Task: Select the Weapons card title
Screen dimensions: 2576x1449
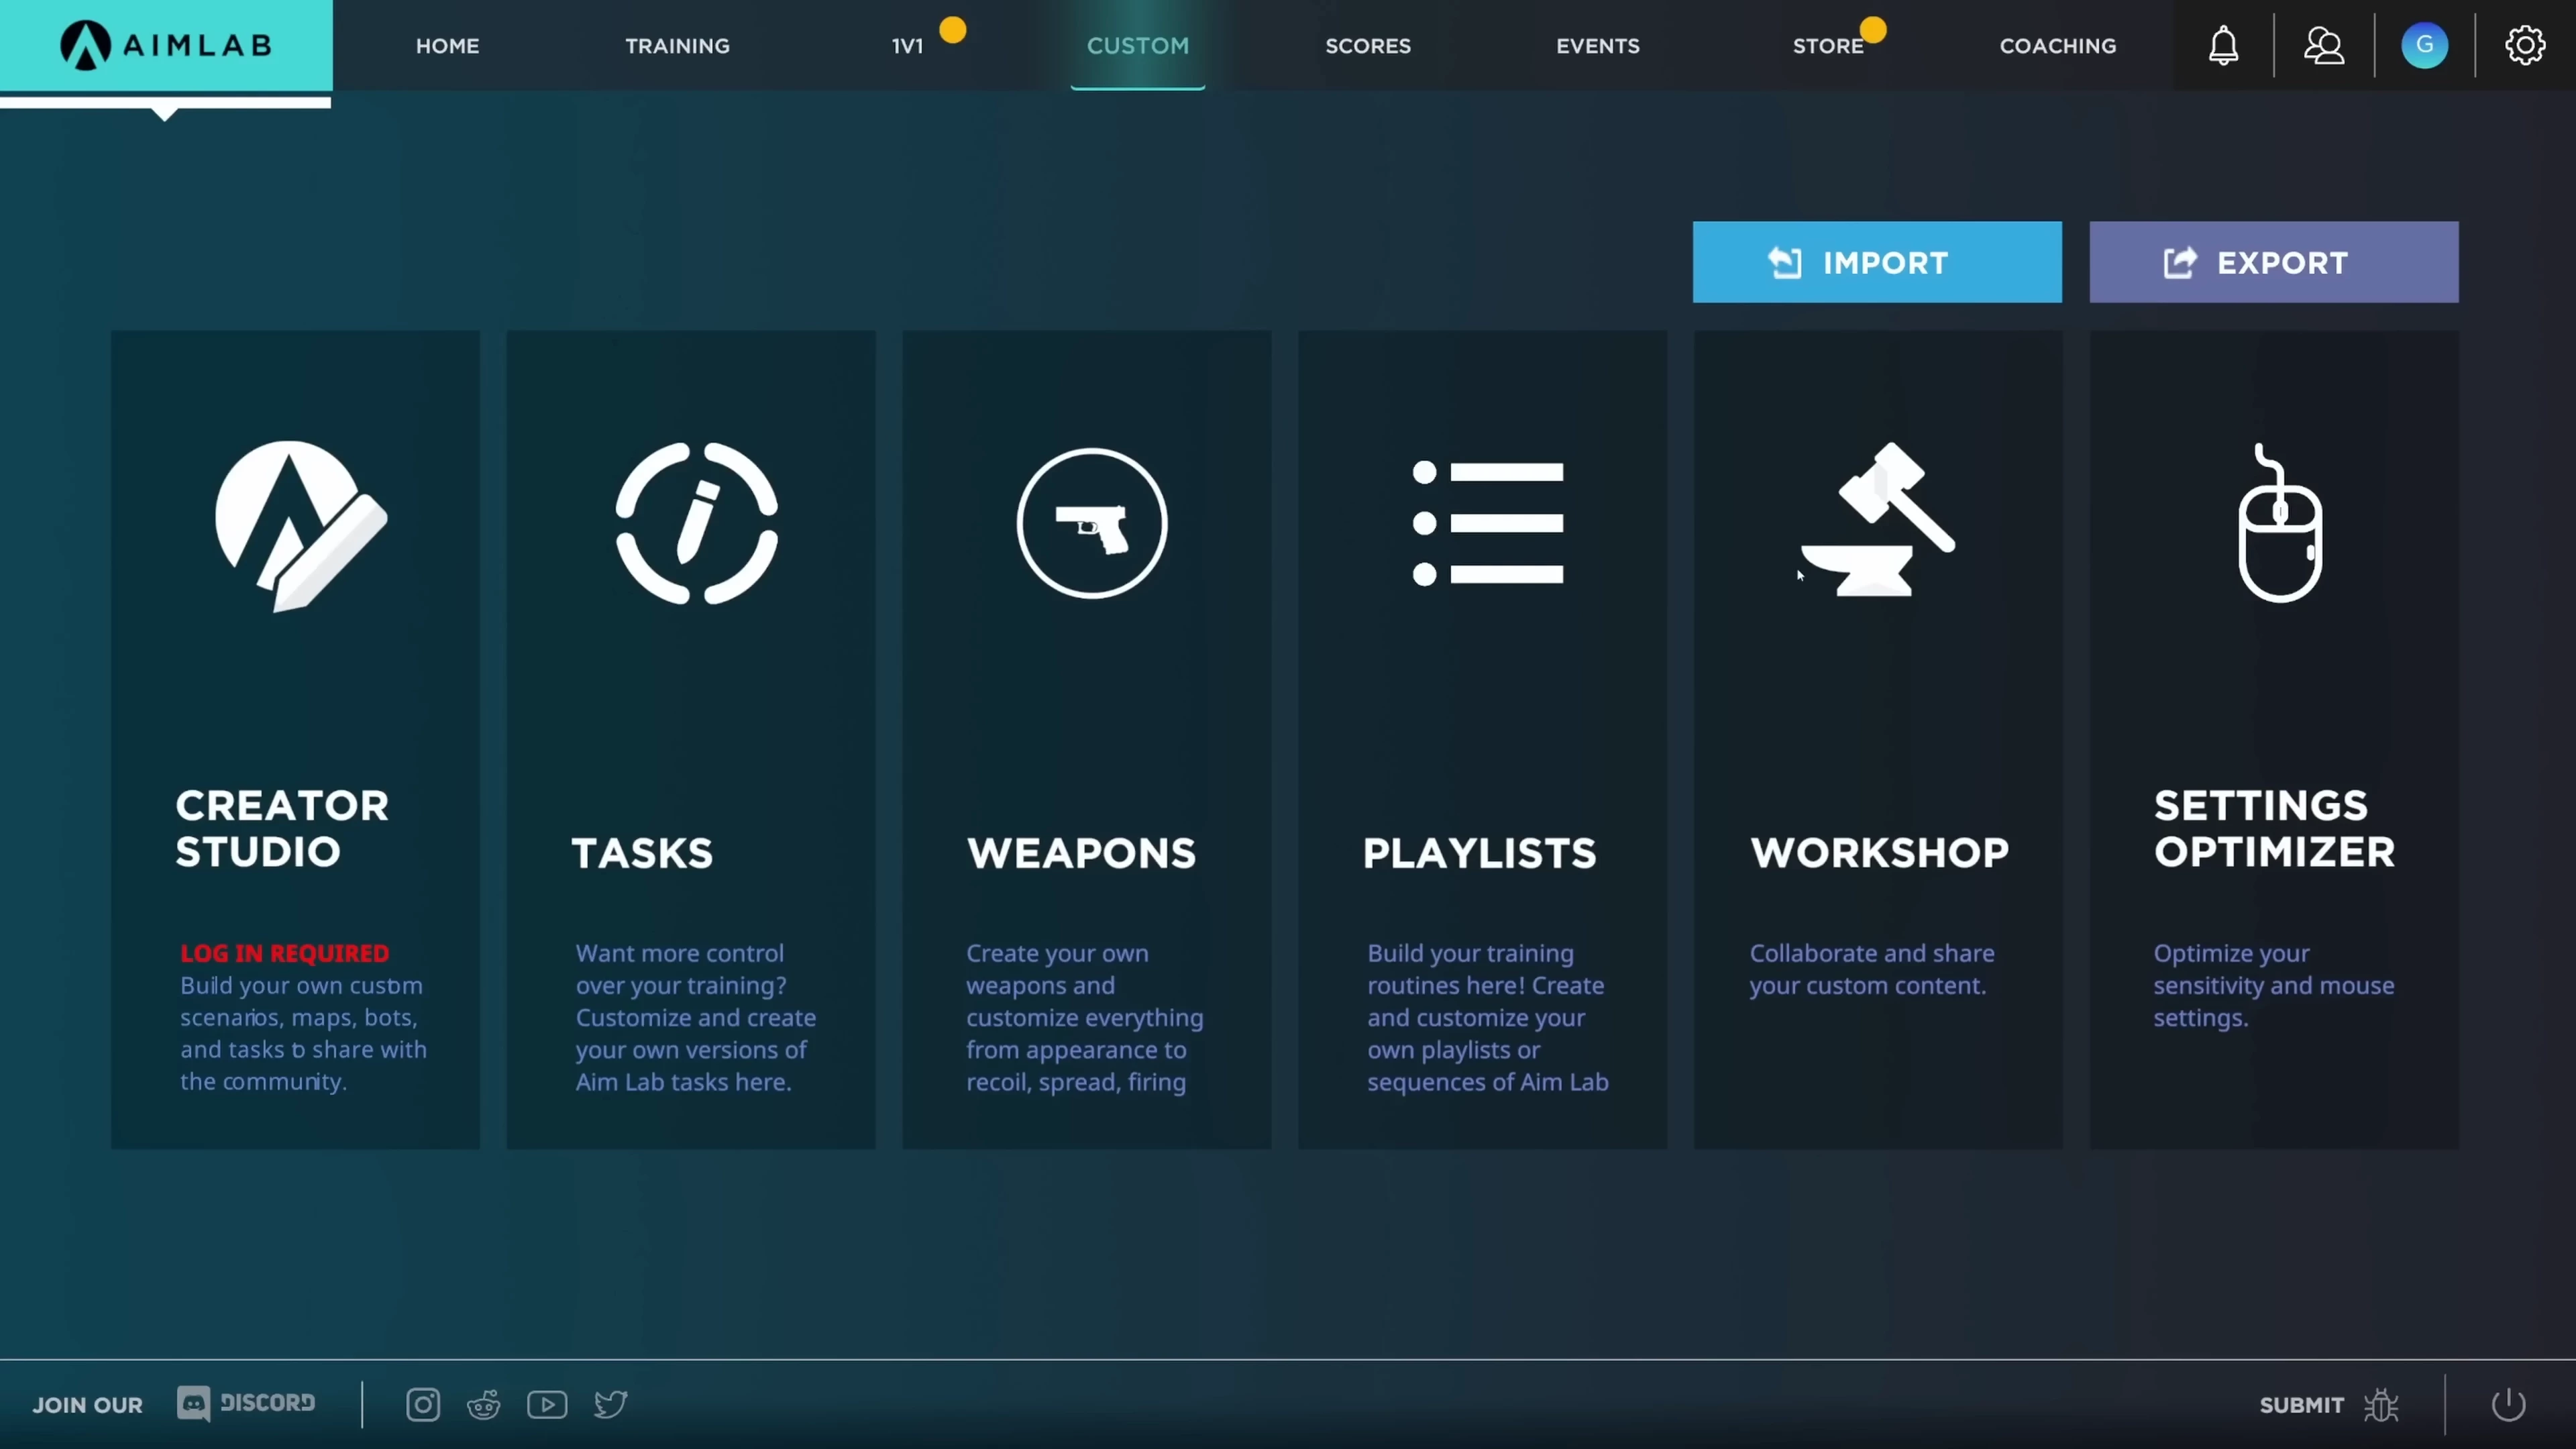Action: [1081, 853]
